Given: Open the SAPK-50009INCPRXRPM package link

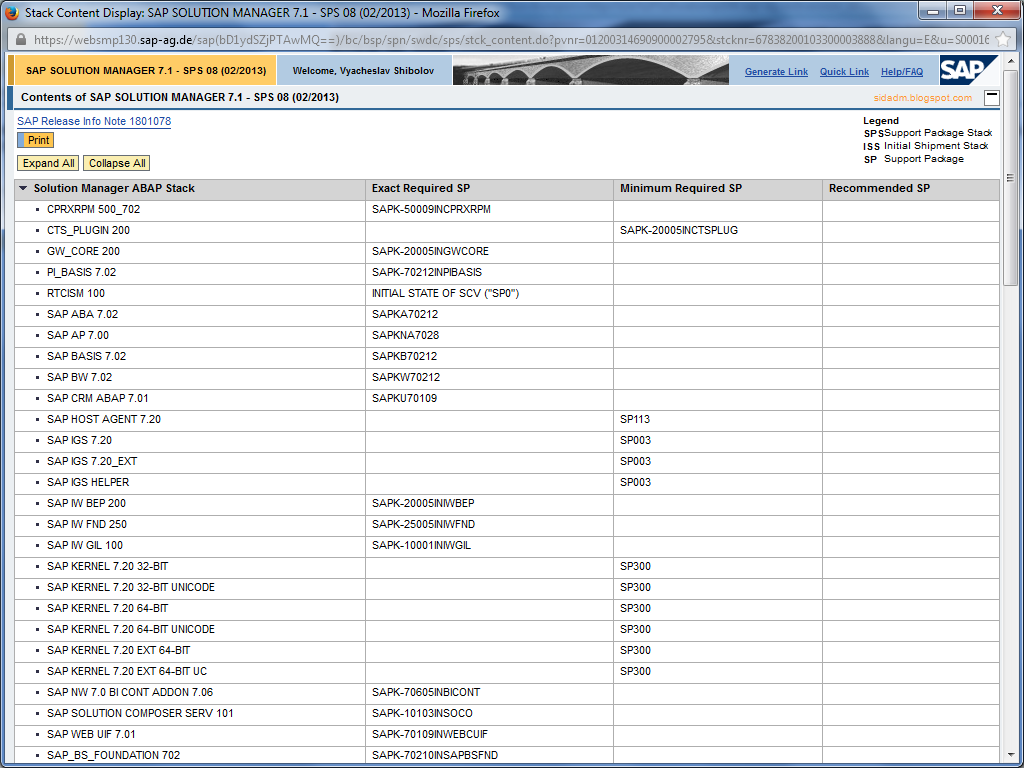Looking at the screenshot, I should (428, 209).
